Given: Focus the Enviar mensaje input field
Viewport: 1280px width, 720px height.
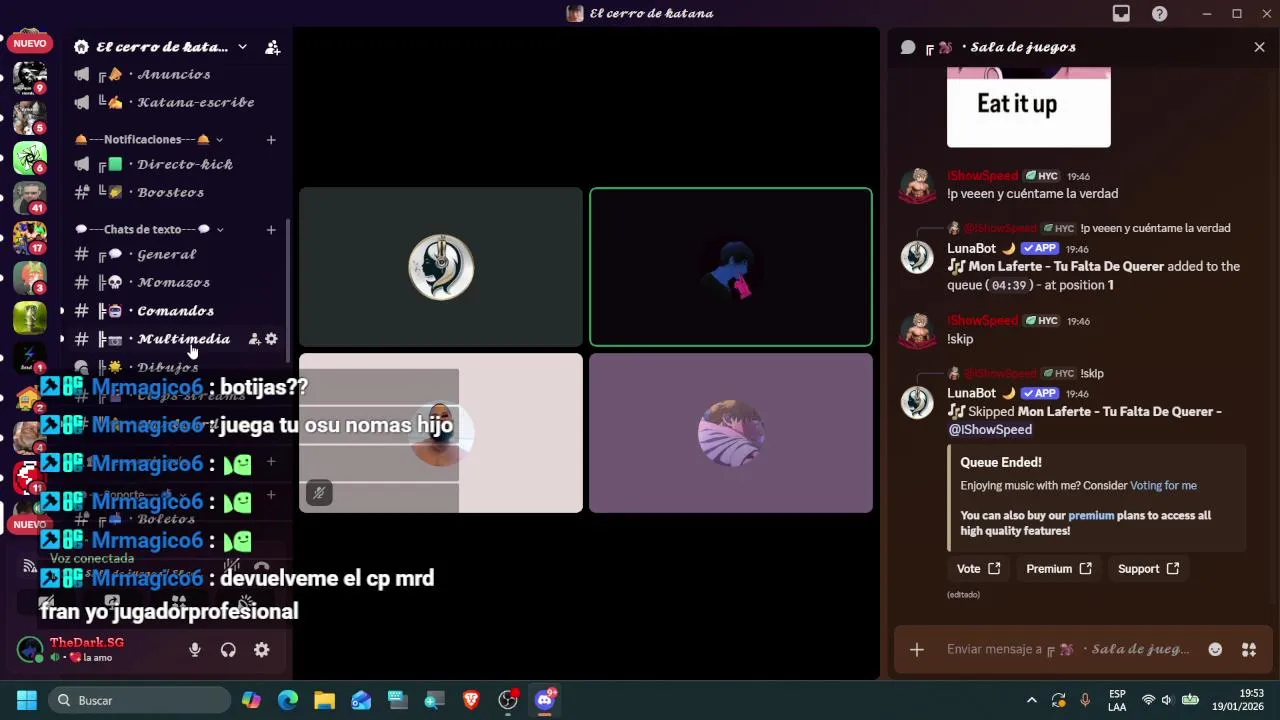Looking at the screenshot, I should coord(1068,650).
